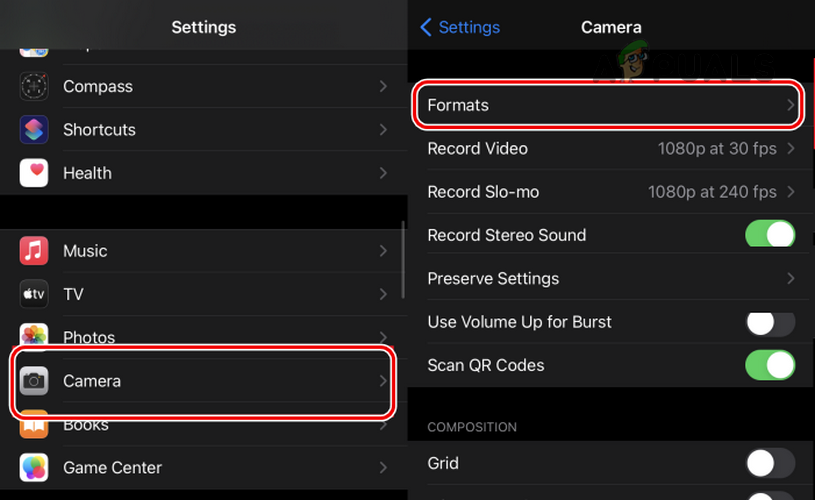
Task: Tap the Music app icon
Action: [34, 251]
